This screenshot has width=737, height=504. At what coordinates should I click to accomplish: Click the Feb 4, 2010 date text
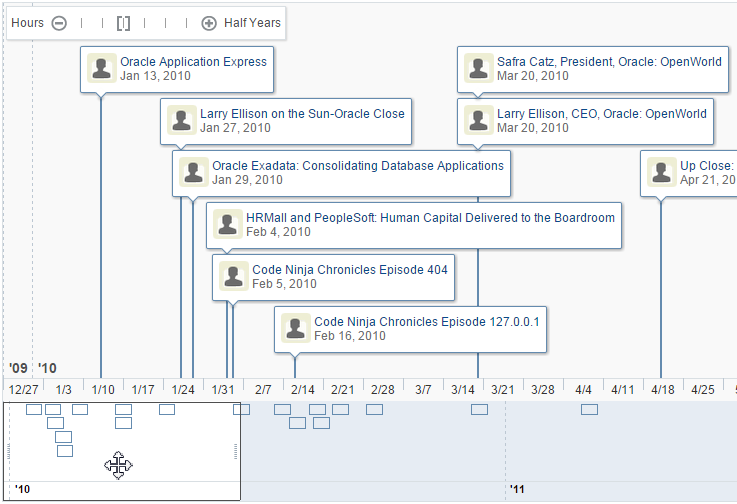click(x=278, y=232)
